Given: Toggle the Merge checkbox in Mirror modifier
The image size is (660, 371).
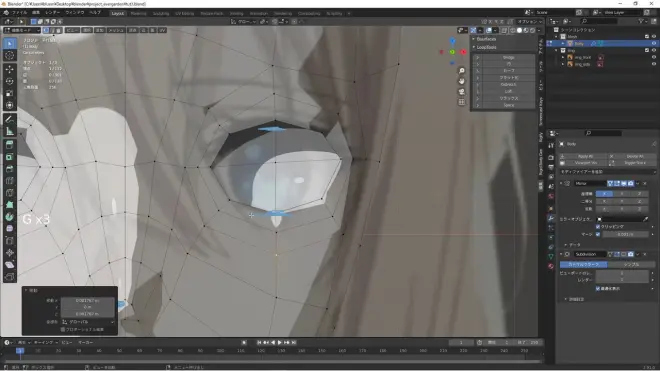Looking at the screenshot, I should click(598, 234).
